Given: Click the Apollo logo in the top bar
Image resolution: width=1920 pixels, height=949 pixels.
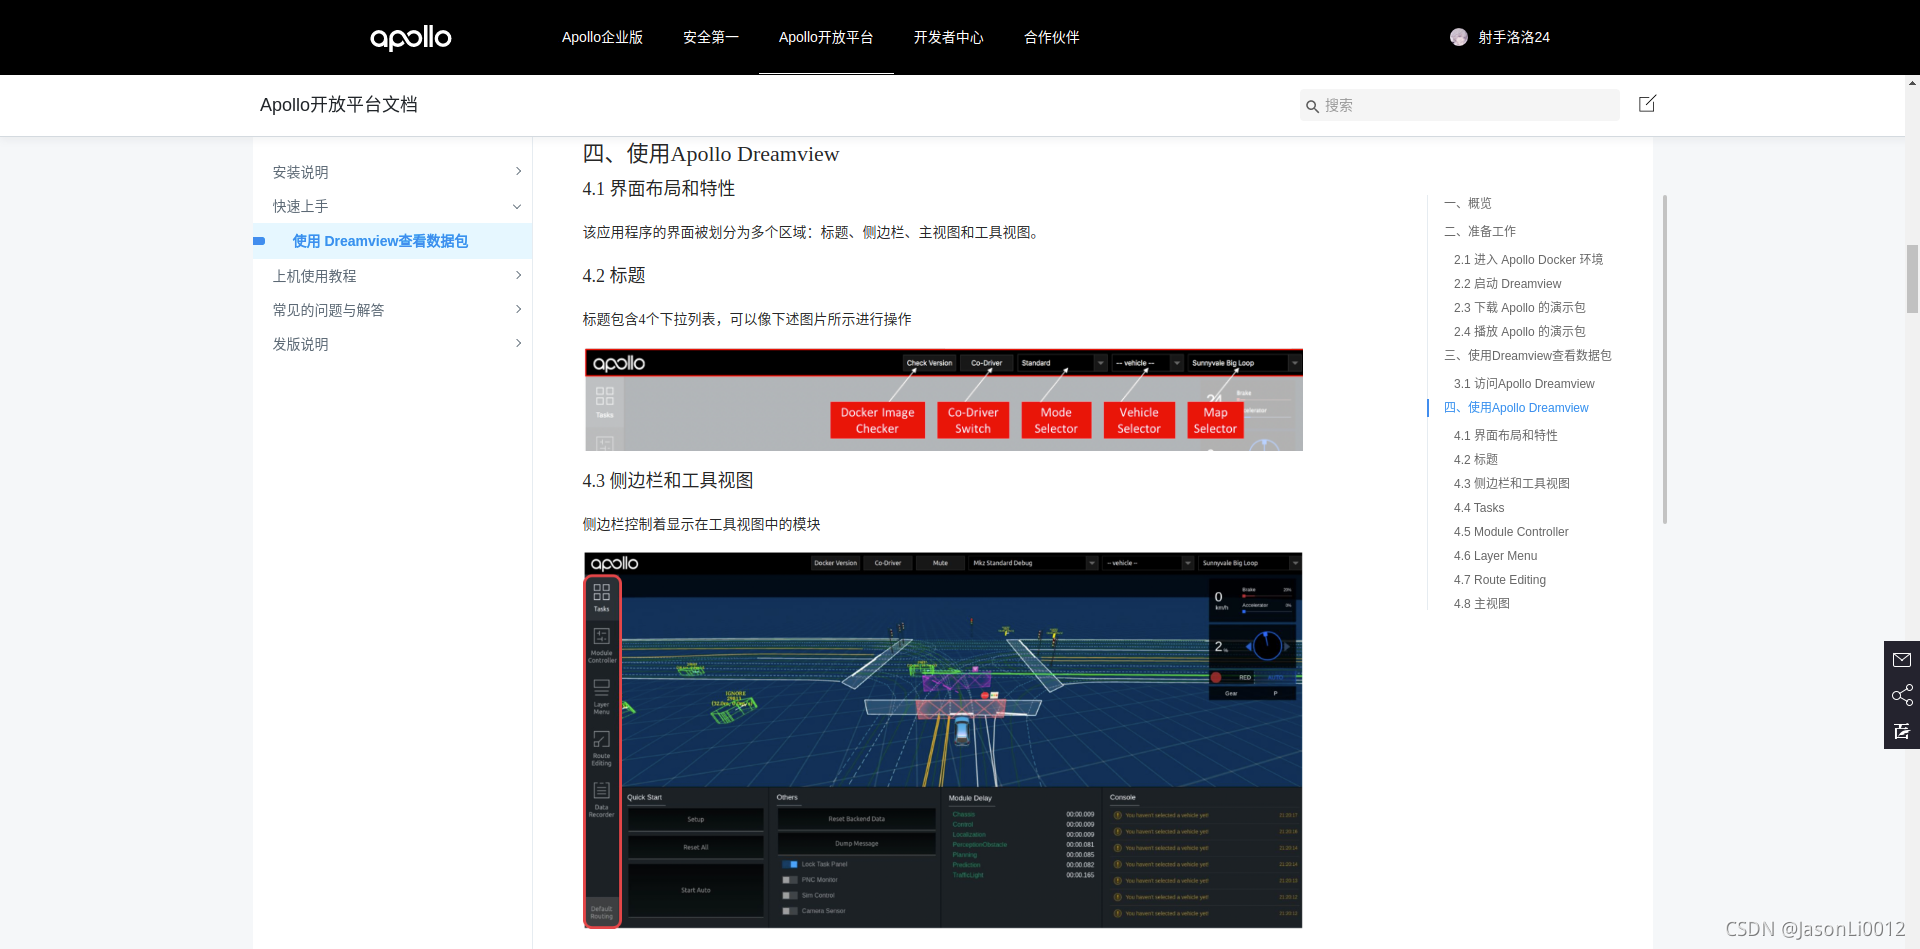Looking at the screenshot, I should pyautogui.click(x=410, y=38).
